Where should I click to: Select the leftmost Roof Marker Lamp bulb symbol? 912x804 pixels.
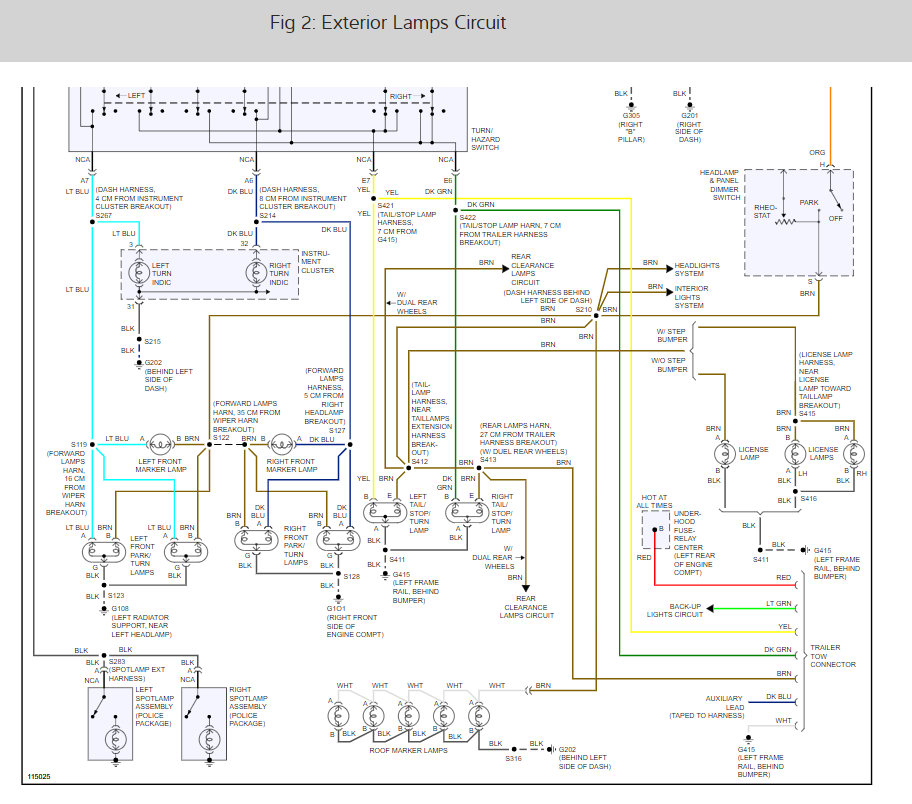point(338,716)
